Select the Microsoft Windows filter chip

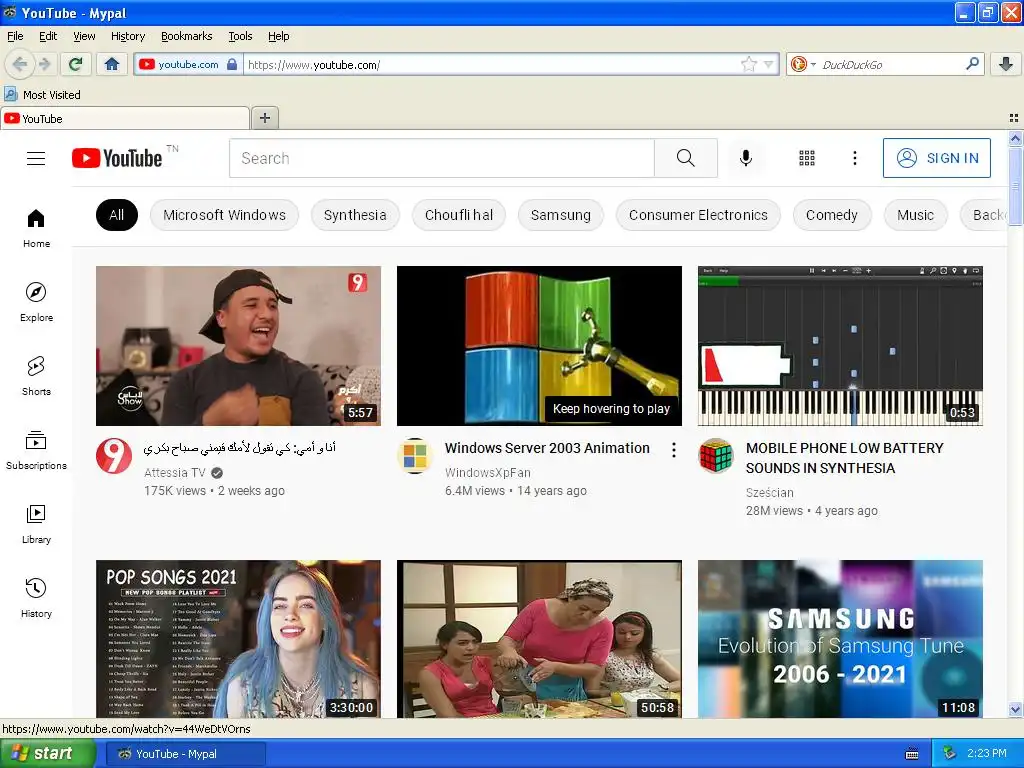pyautogui.click(x=224, y=215)
